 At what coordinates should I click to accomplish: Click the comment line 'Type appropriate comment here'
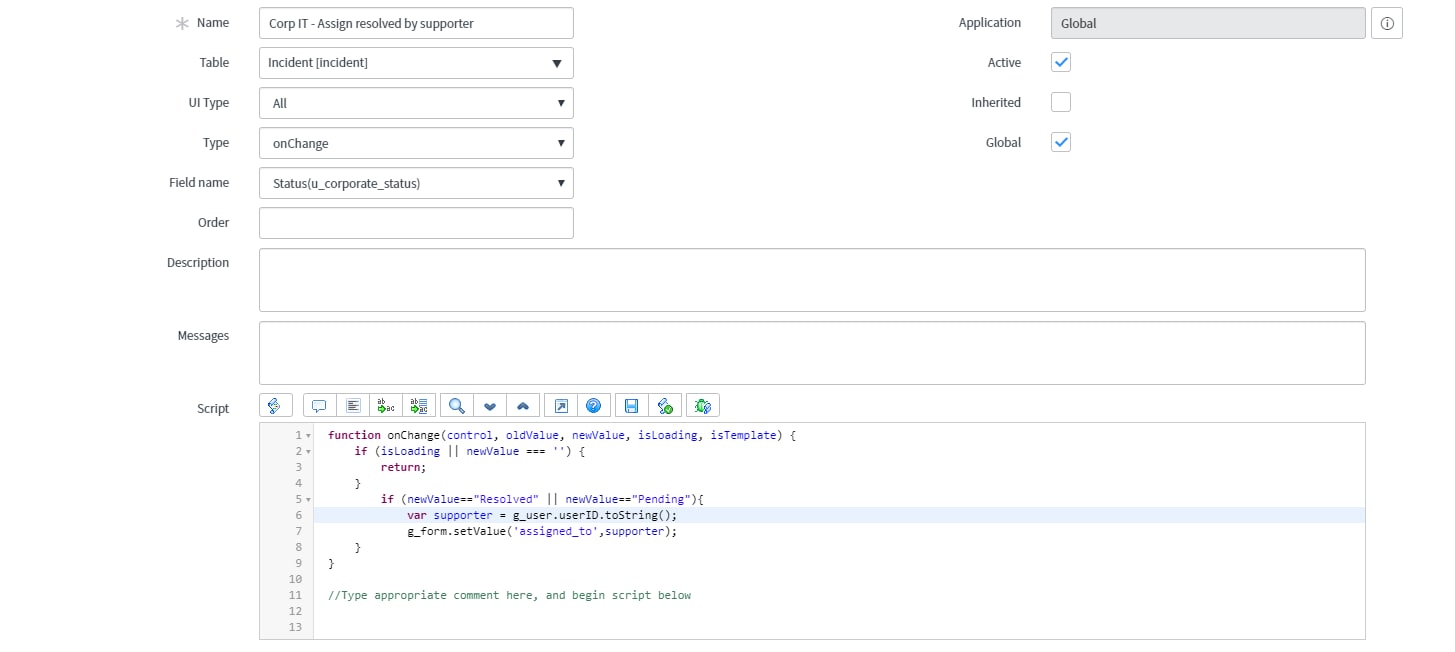coord(509,595)
